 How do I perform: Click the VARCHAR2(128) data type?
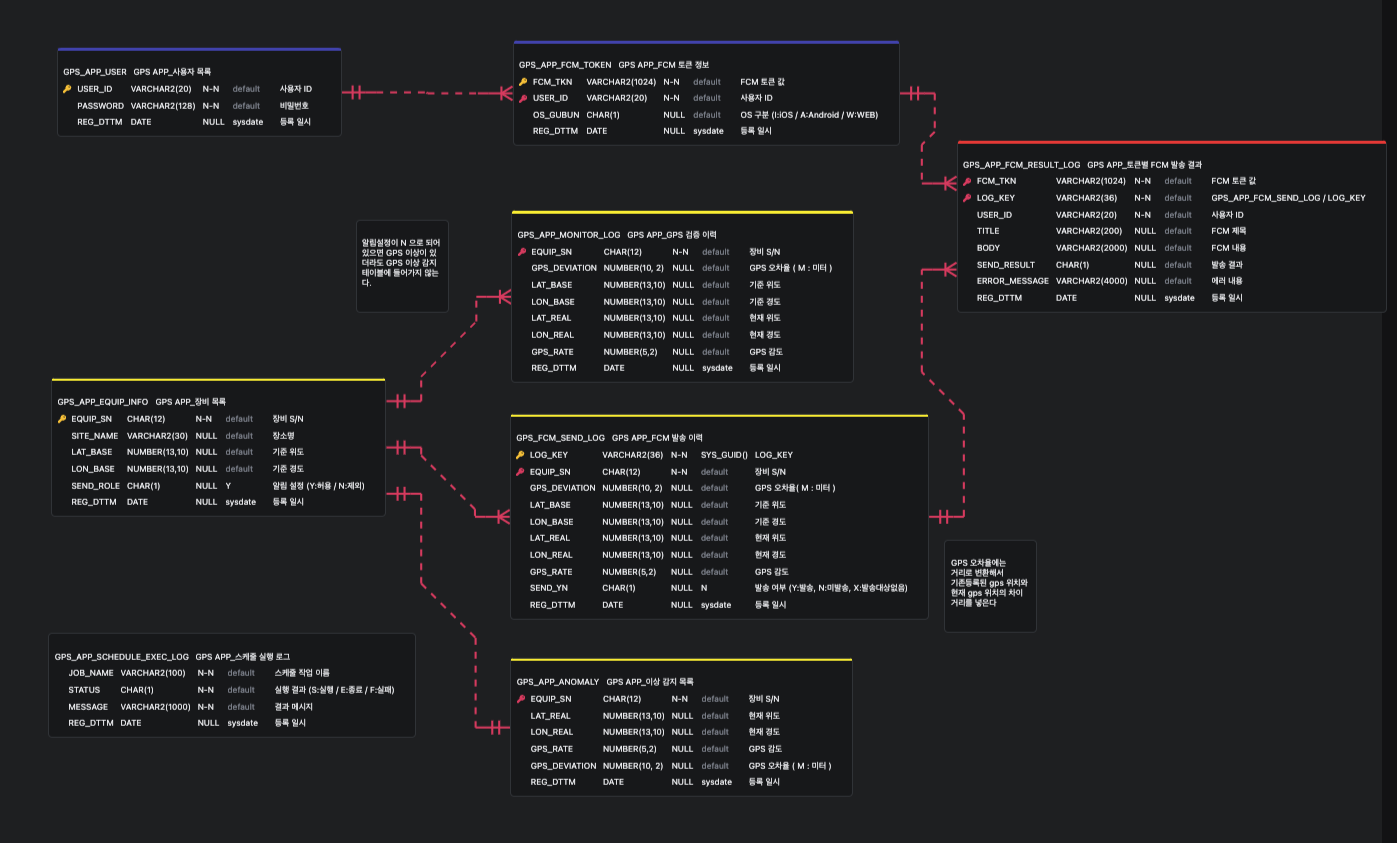click(163, 106)
